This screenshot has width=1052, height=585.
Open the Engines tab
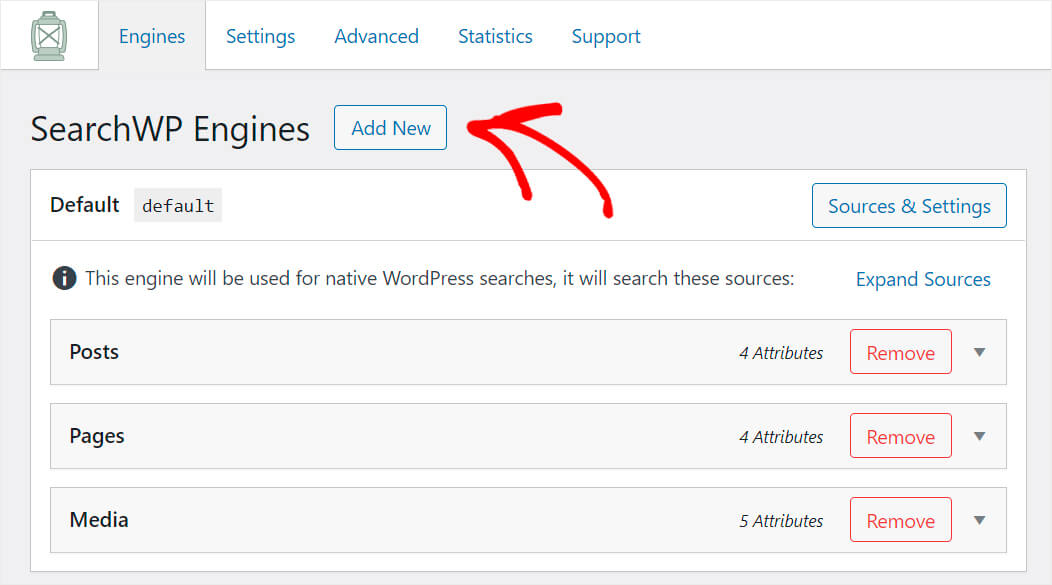click(x=152, y=36)
